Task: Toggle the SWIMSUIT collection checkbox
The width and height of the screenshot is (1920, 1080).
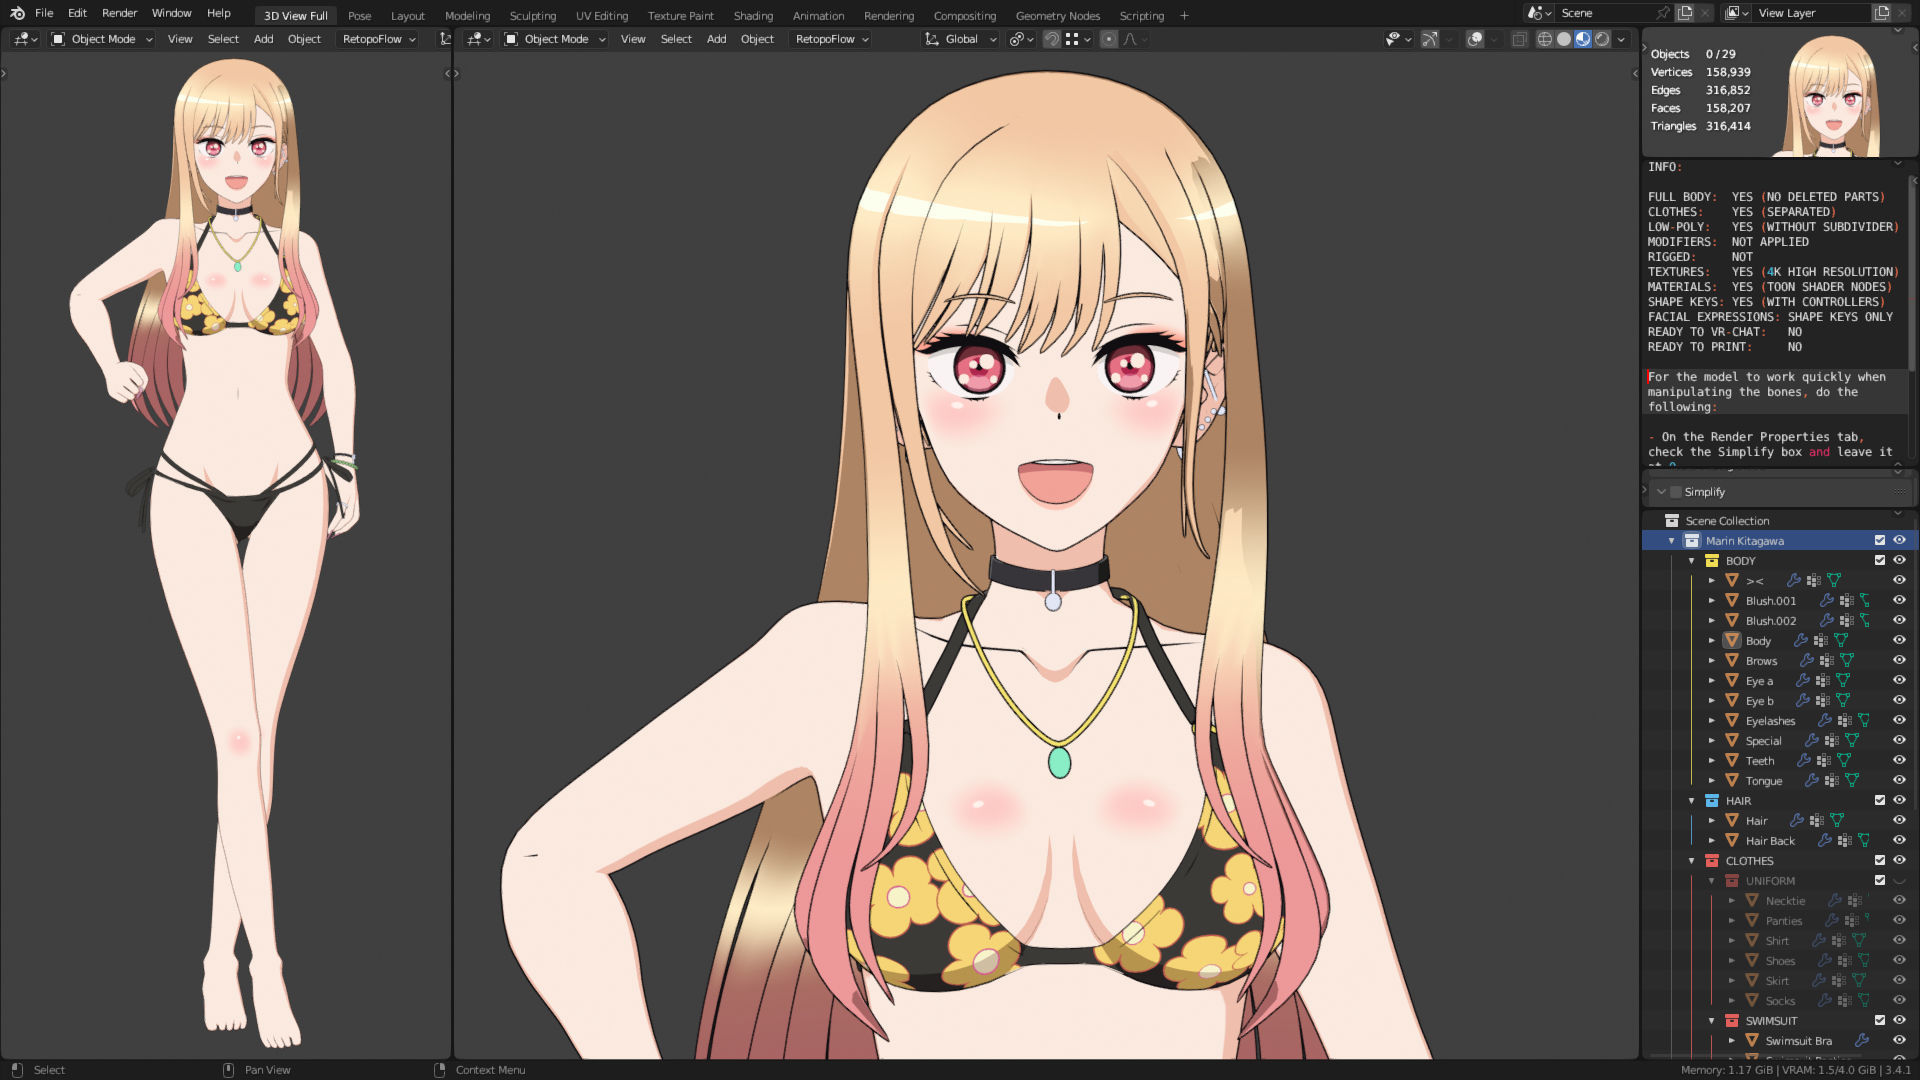Action: (x=1880, y=1020)
